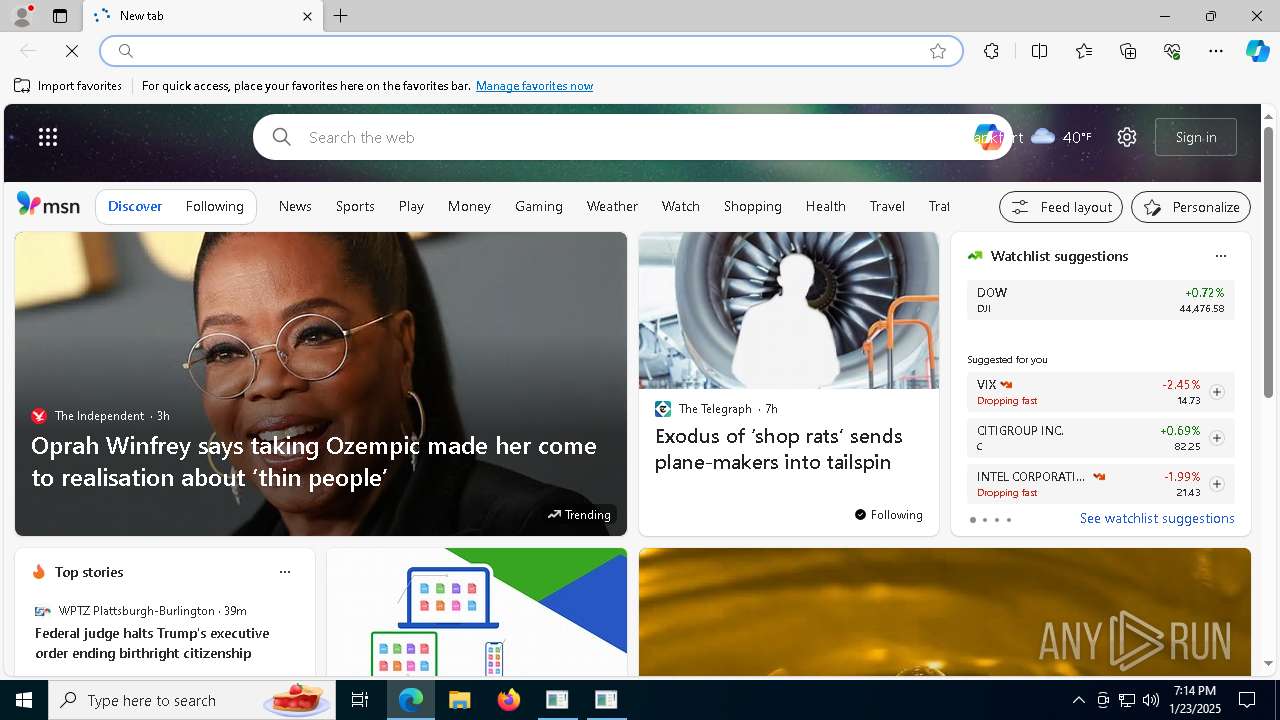Open the Oprah Winfrey Ozempic story

click(314, 461)
